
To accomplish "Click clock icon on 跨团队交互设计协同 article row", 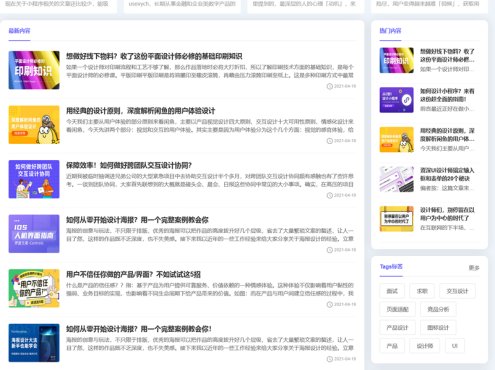I will [330, 195].
